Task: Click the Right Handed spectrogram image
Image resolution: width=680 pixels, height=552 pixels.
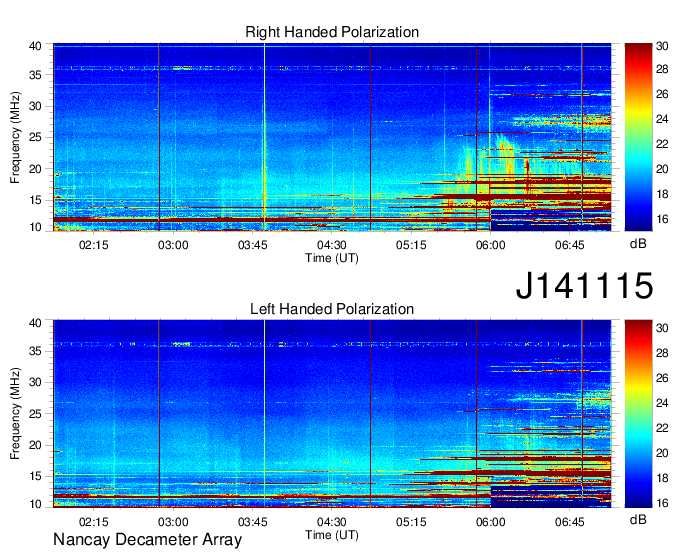Action: 332,137
